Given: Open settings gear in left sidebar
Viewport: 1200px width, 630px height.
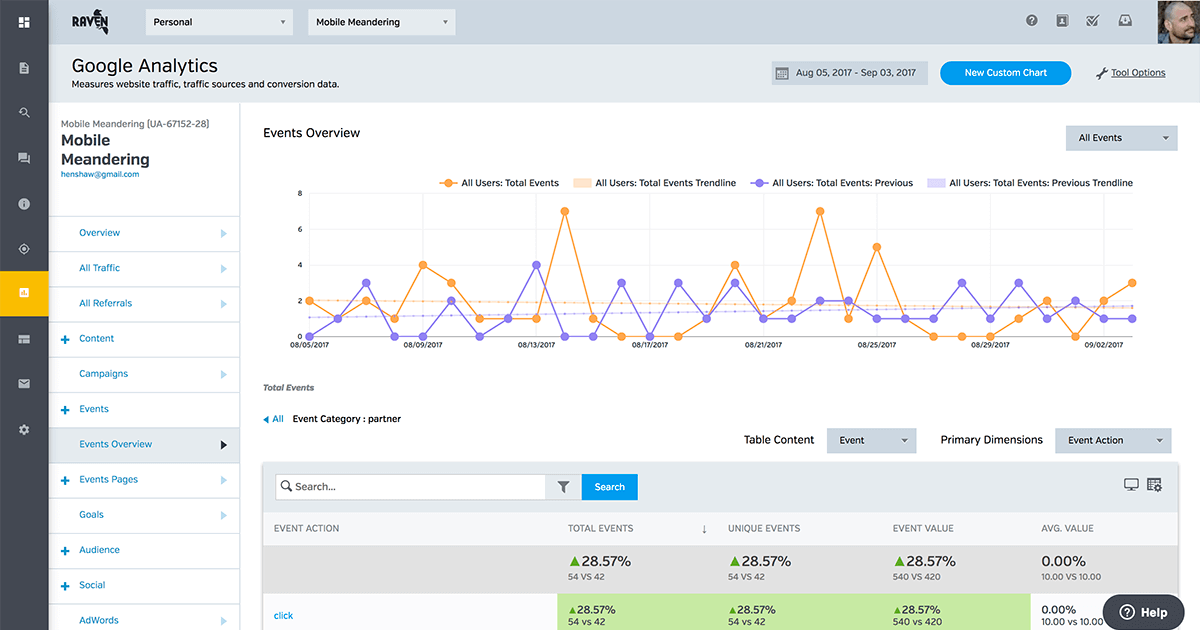Looking at the screenshot, I should pos(24,429).
